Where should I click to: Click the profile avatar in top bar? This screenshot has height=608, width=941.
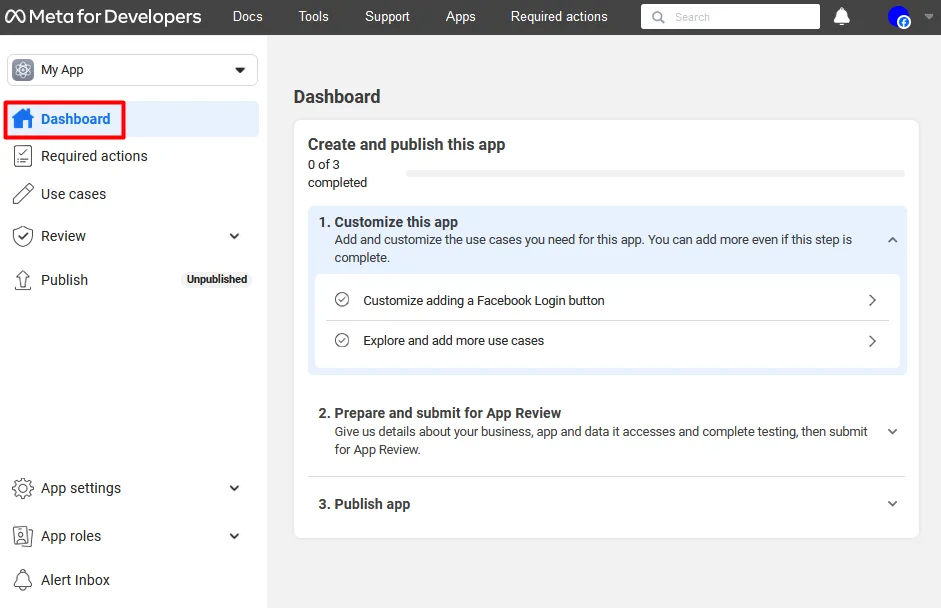coord(898,16)
